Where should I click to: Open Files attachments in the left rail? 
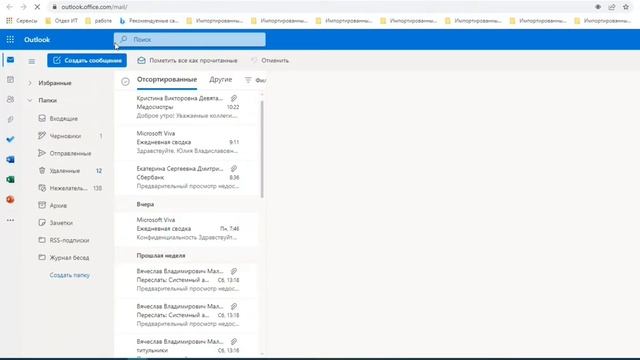pyautogui.click(x=11, y=119)
